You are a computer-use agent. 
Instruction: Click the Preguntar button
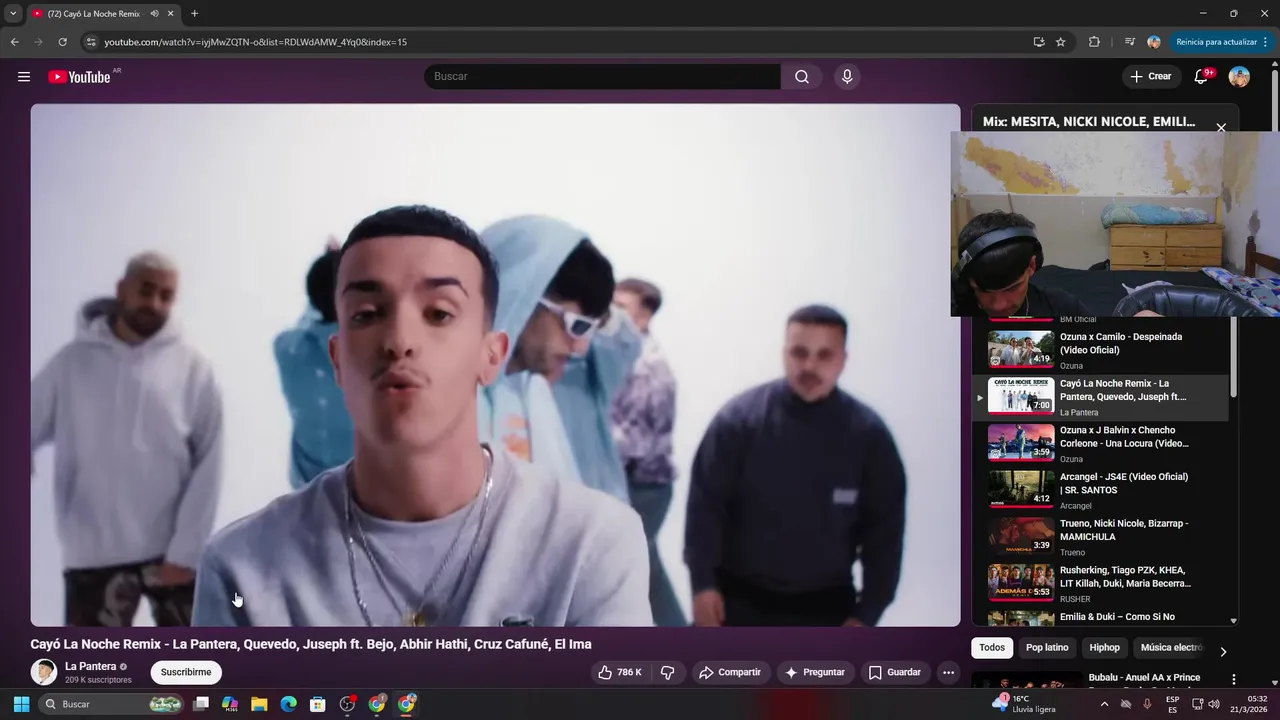click(815, 672)
